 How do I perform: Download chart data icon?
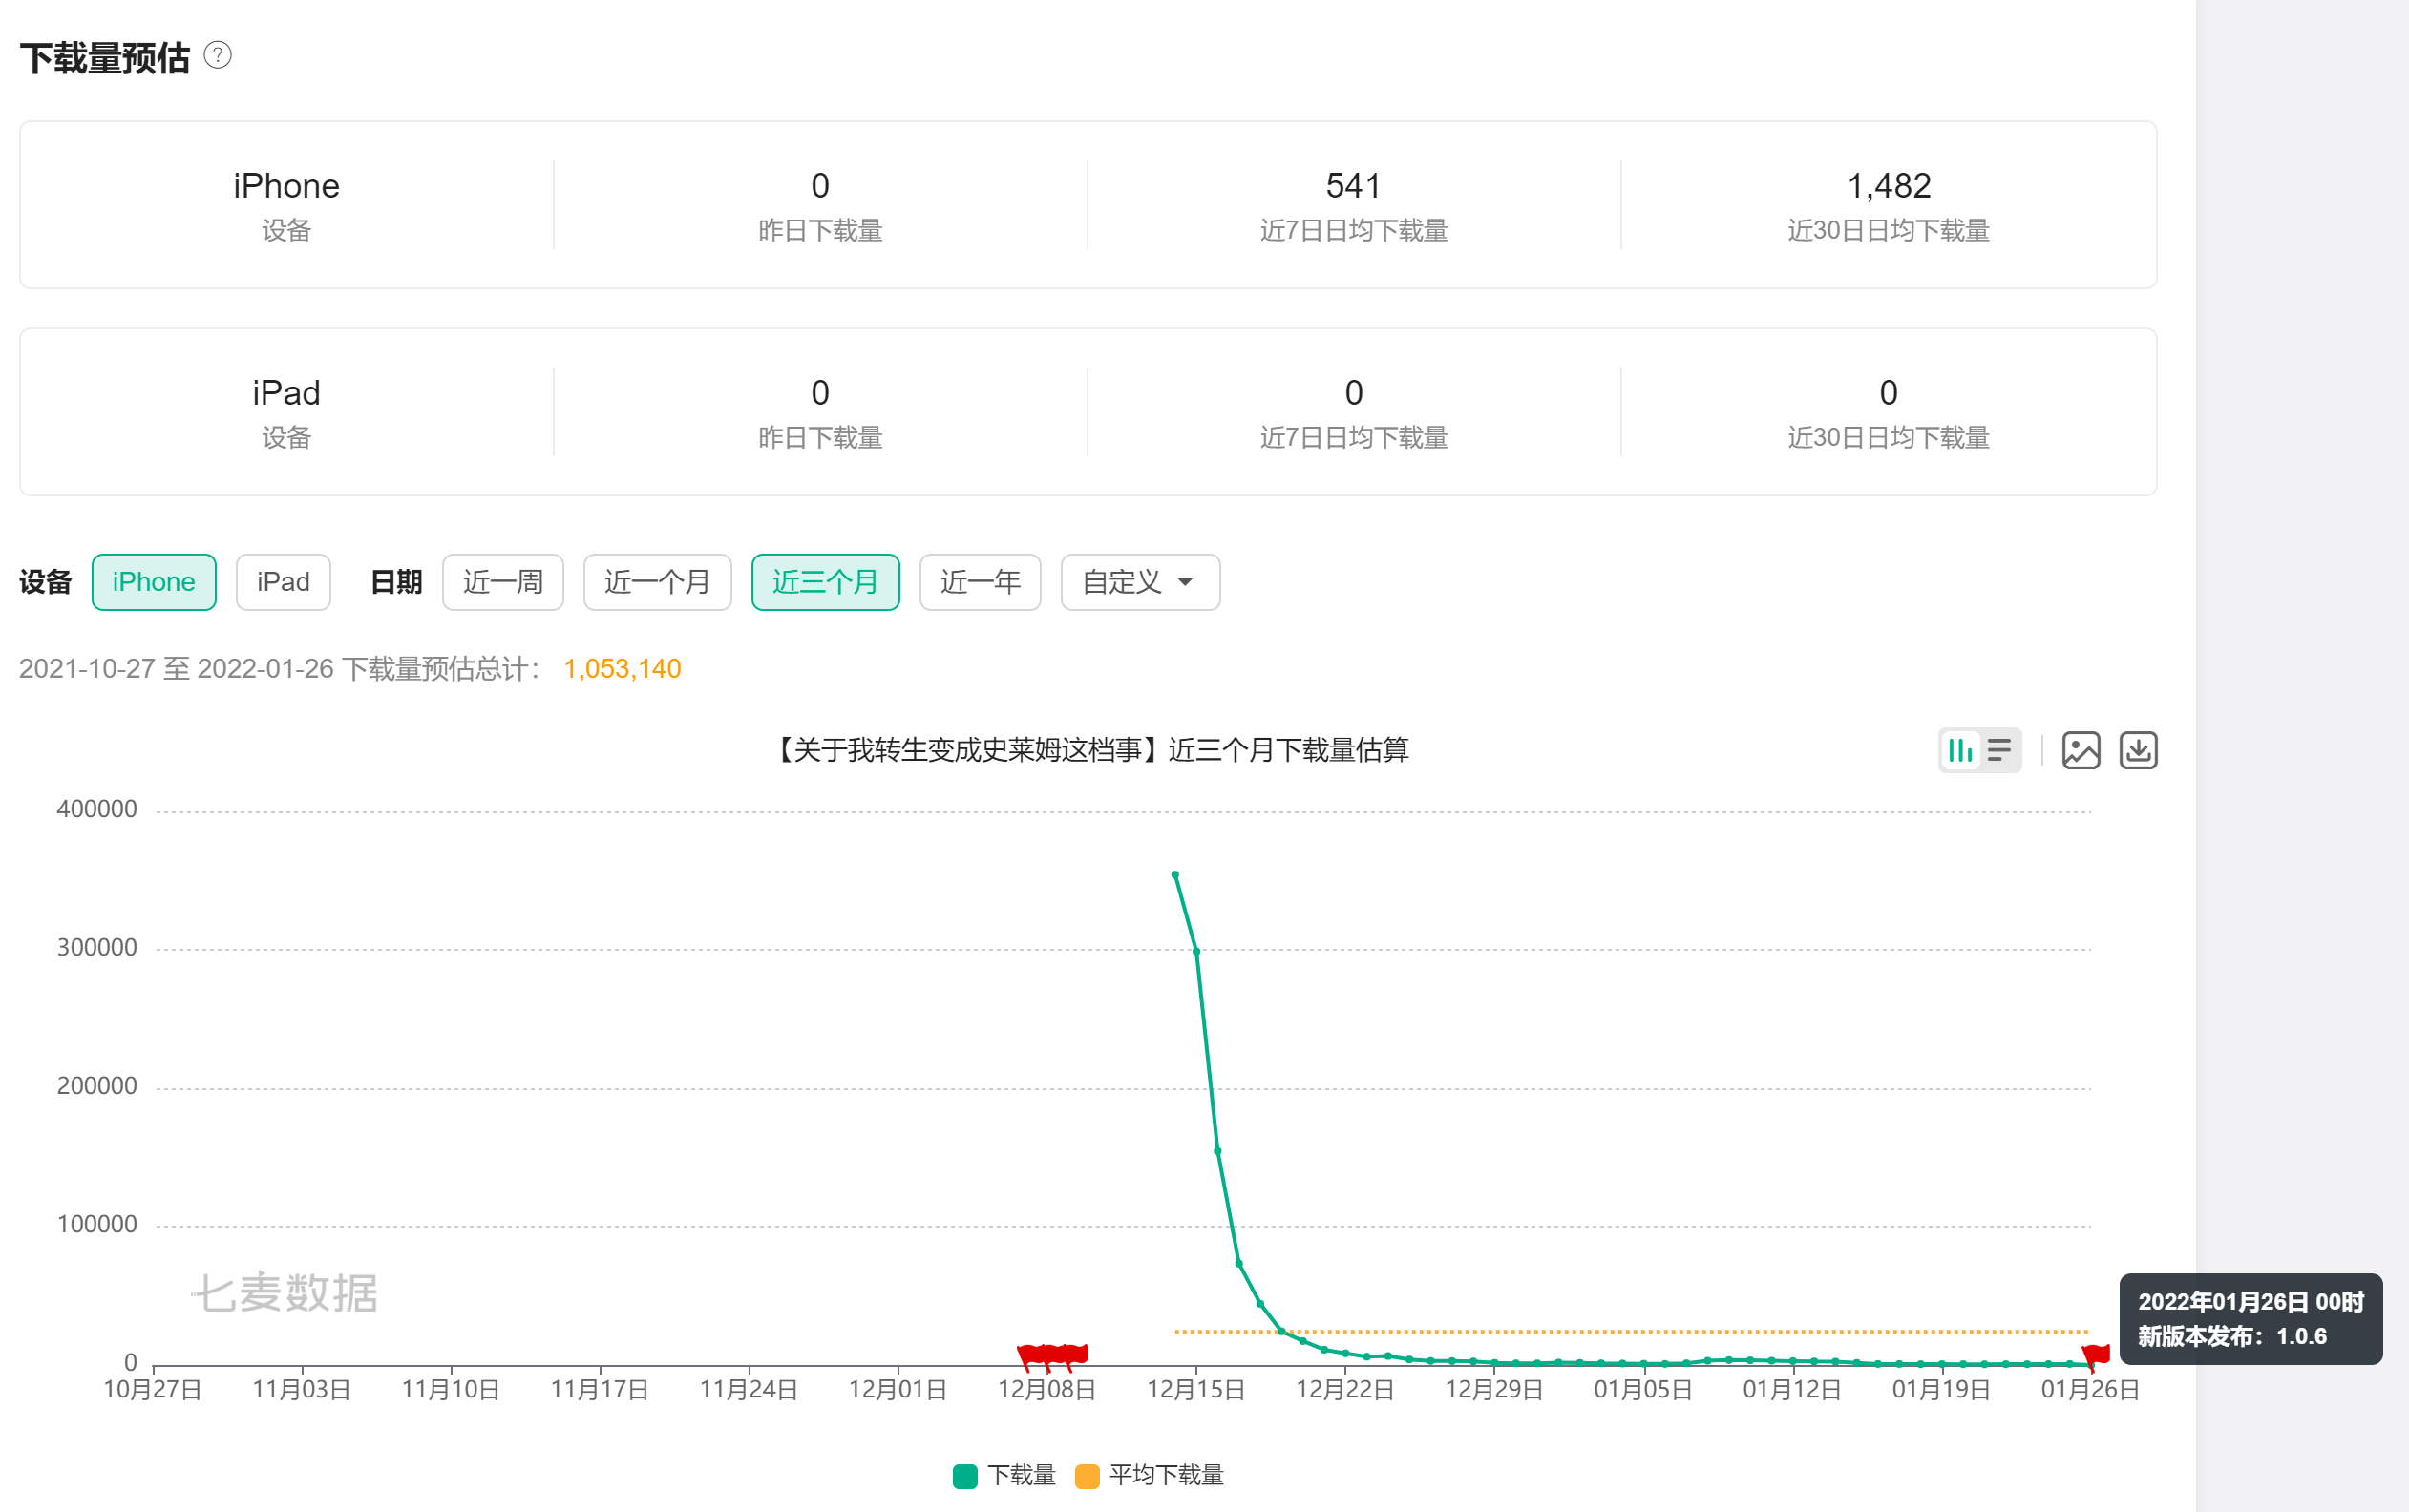coord(2138,750)
